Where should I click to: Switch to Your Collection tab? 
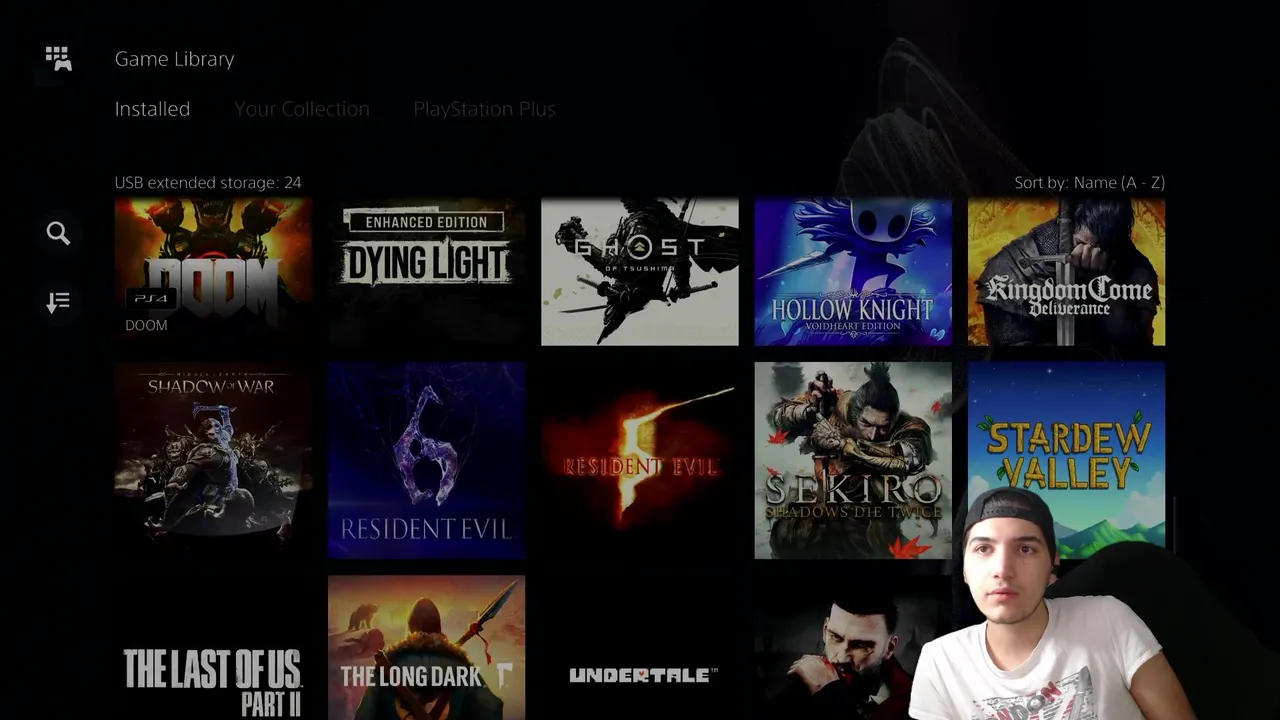[302, 109]
